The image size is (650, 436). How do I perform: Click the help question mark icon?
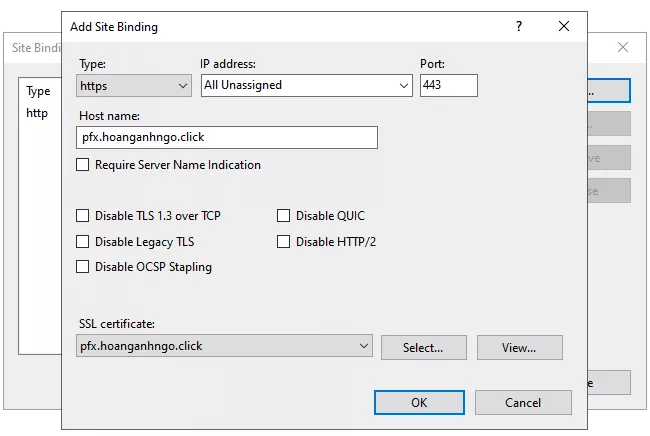coord(519,26)
